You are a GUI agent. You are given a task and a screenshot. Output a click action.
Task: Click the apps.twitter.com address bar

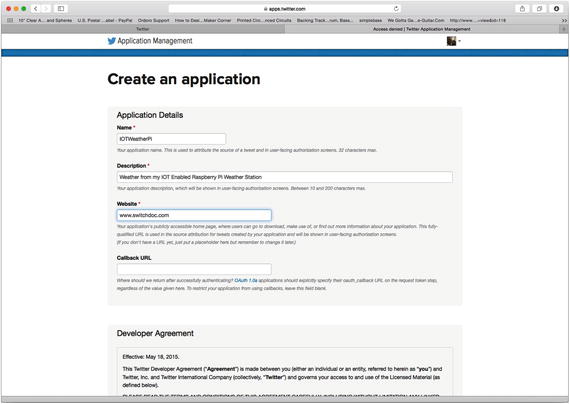point(285,9)
